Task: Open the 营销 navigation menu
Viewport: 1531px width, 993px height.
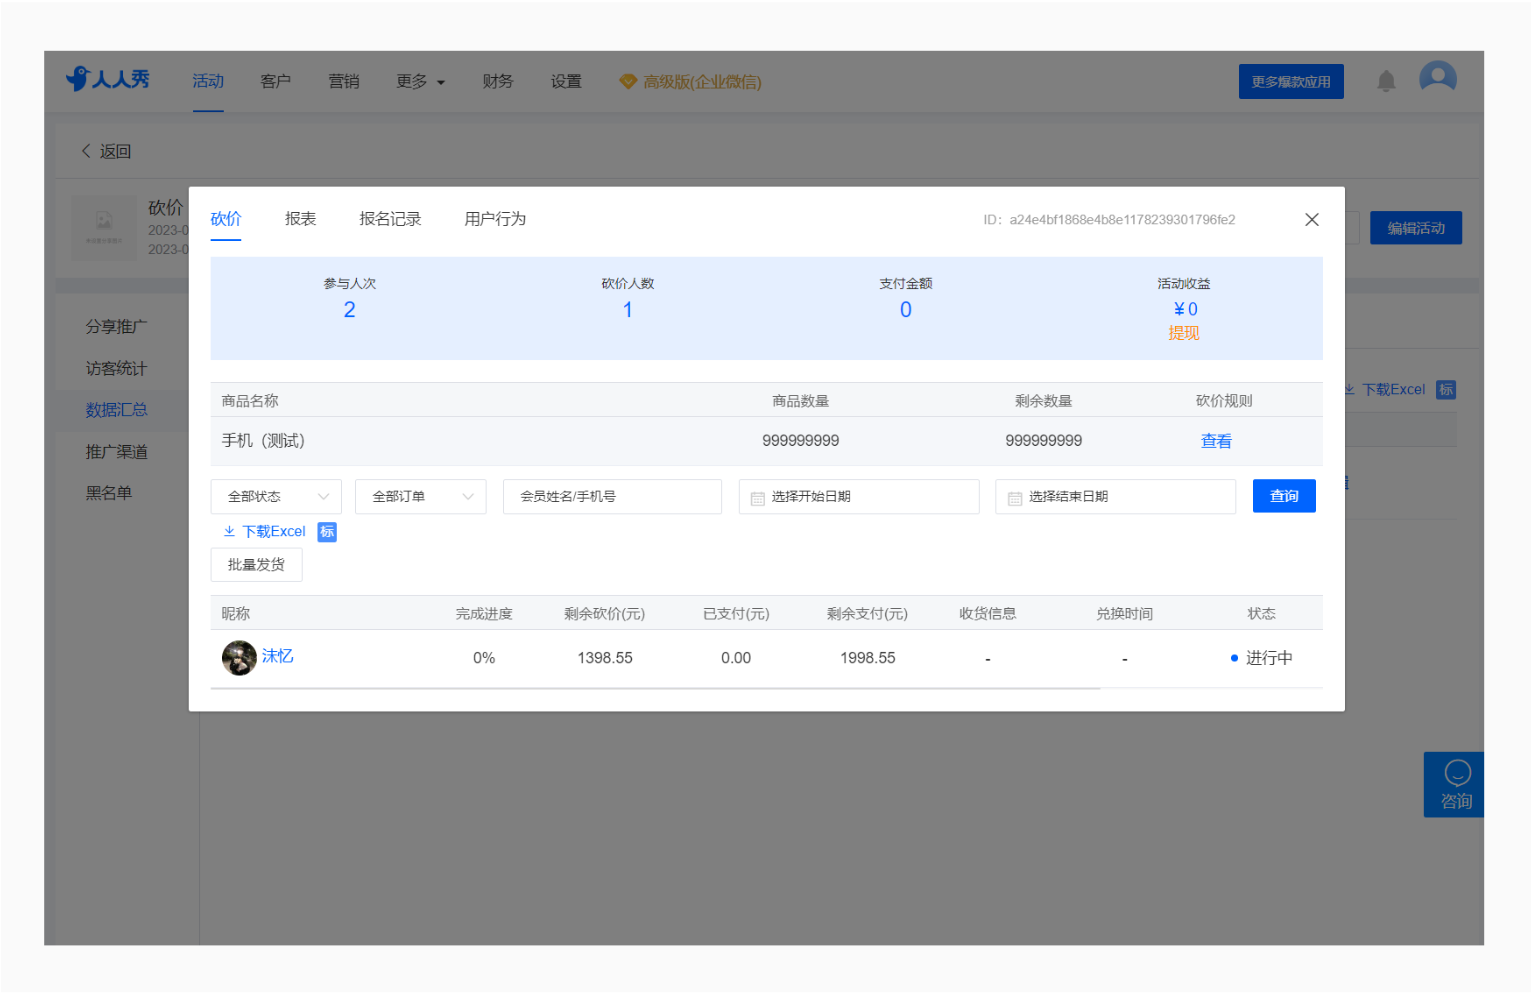Action: pos(344,82)
